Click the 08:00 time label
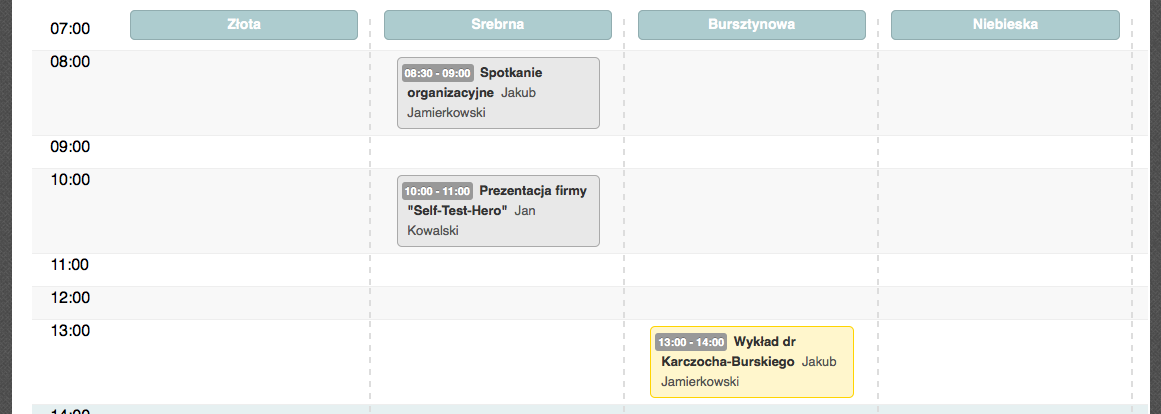The width and height of the screenshot is (1161, 414). (x=70, y=61)
